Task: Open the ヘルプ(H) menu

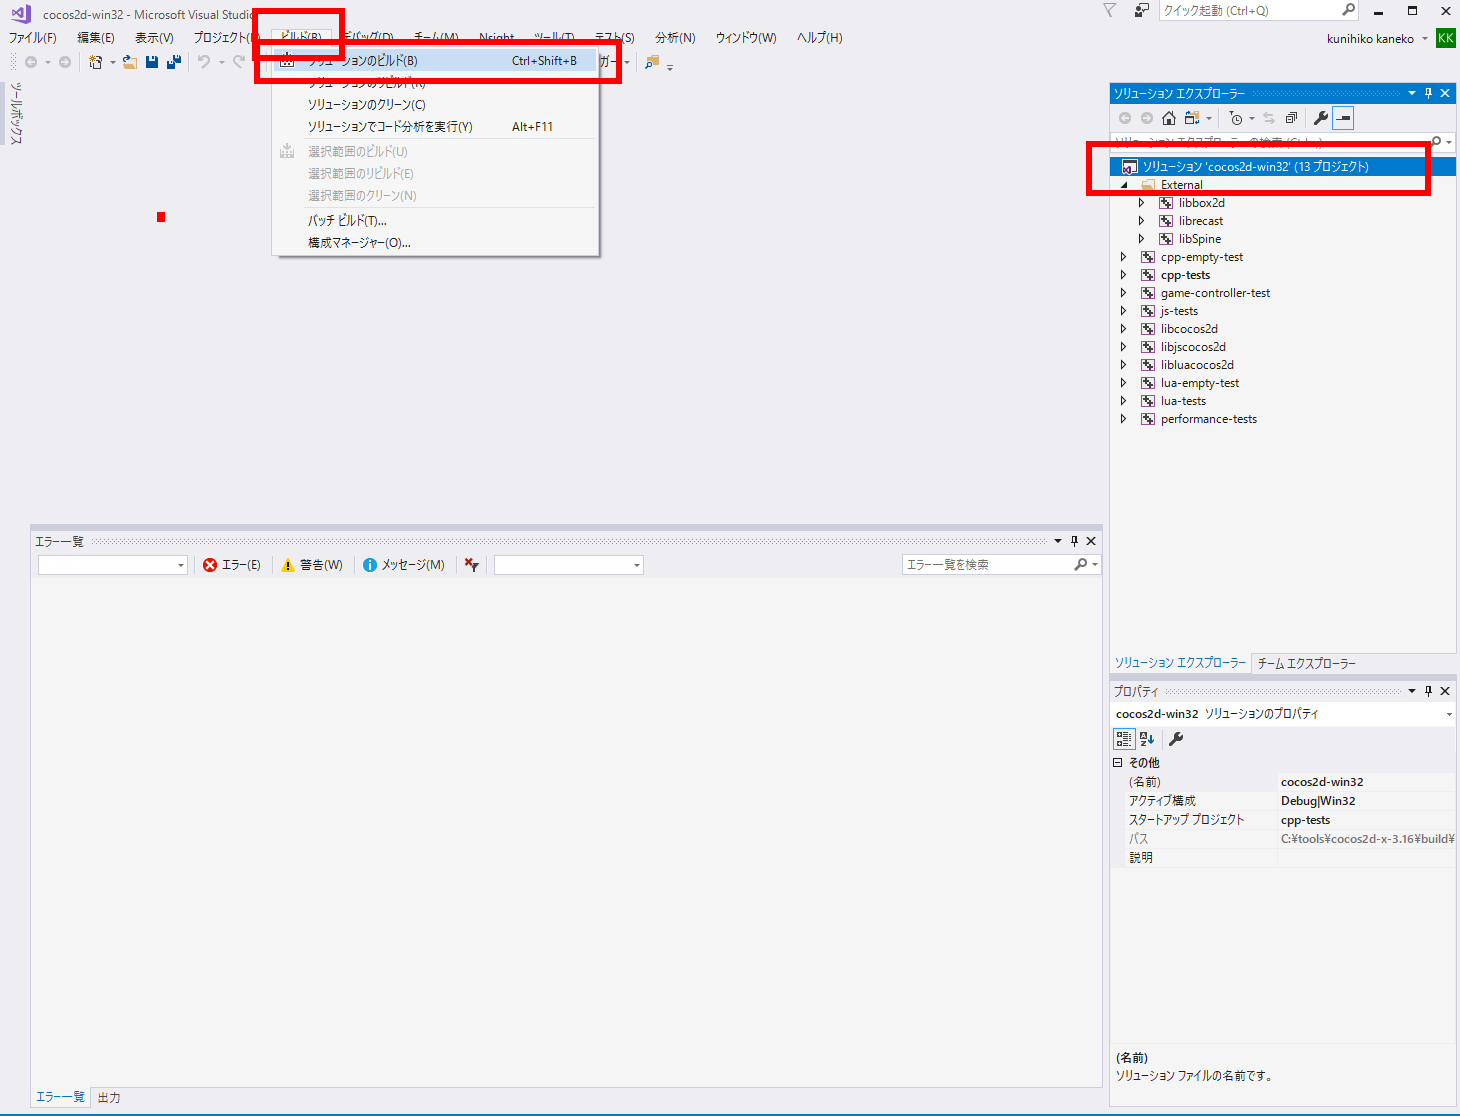Action: tap(820, 38)
